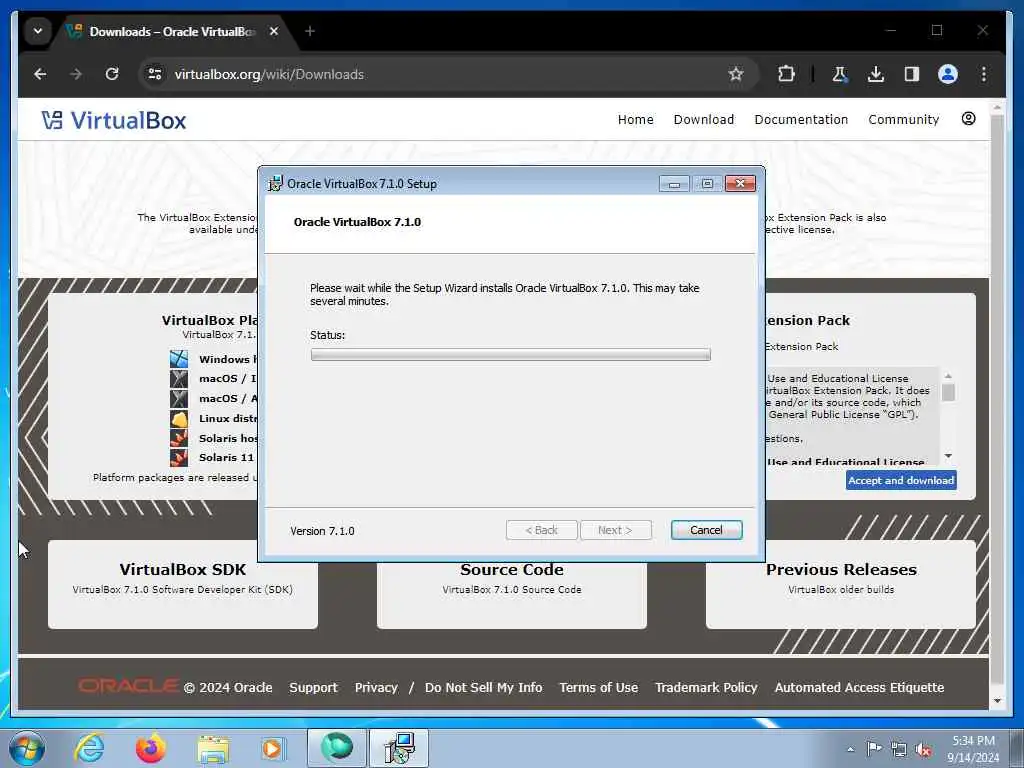Screen dimensions: 1024x768
Task: Open the Chrome Labs flask icon
Action: (840, 74)
